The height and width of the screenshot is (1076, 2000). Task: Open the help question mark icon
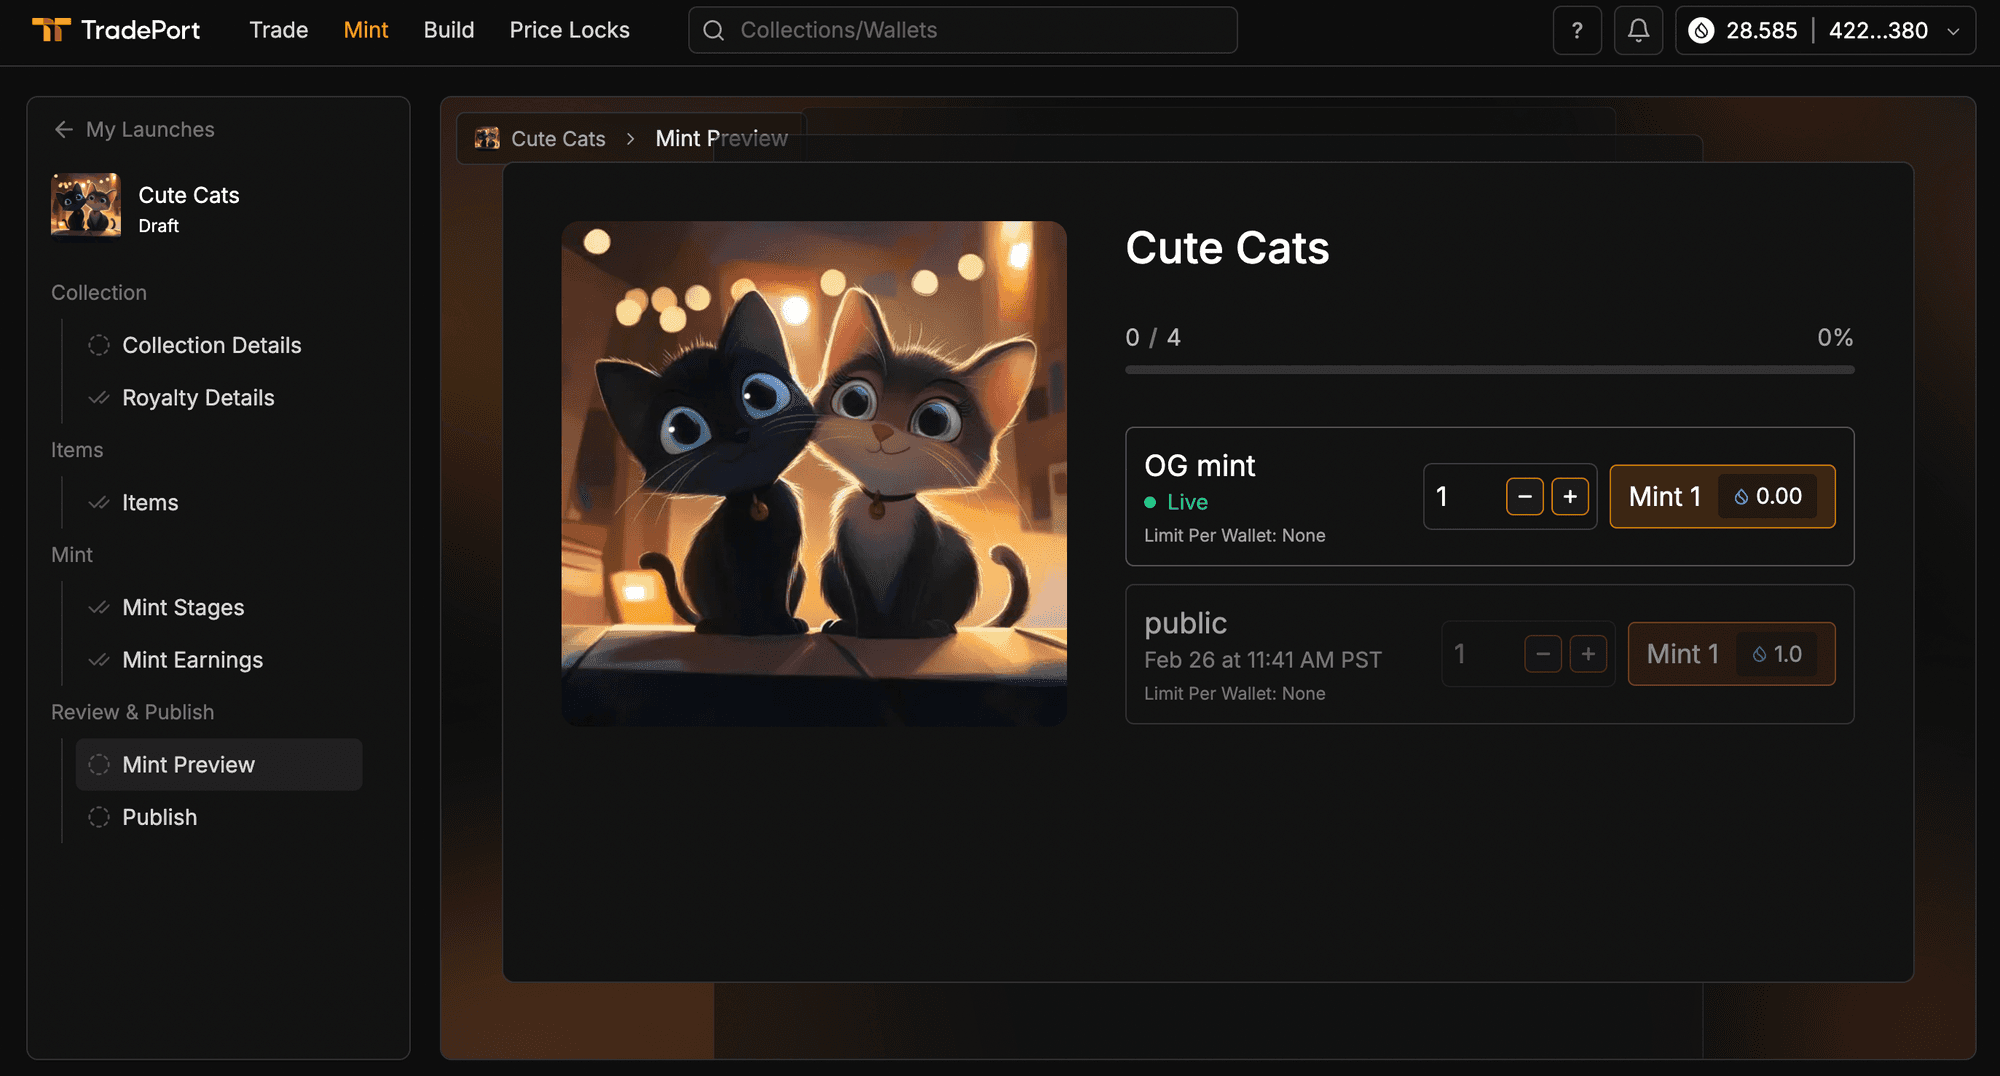[1577, 30]
